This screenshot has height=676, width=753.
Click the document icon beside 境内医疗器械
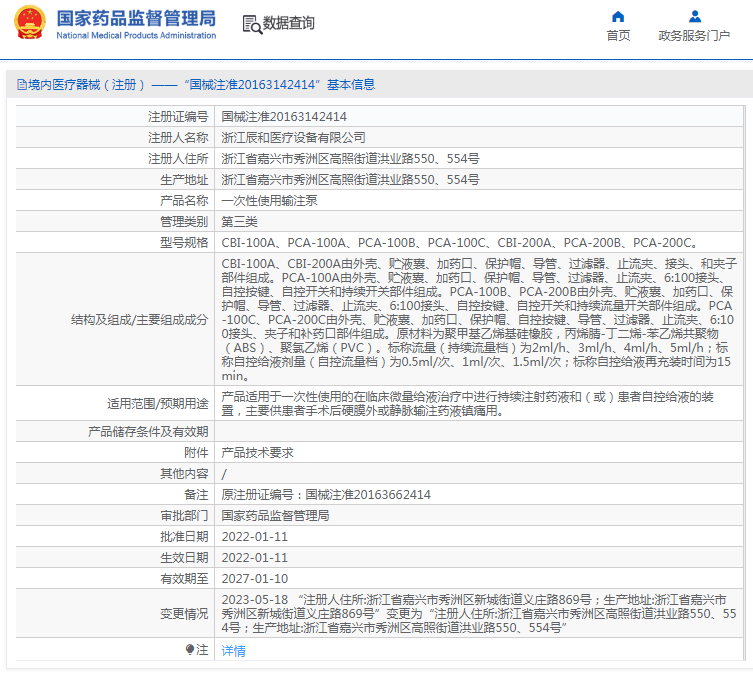click(x=22, y=85)
